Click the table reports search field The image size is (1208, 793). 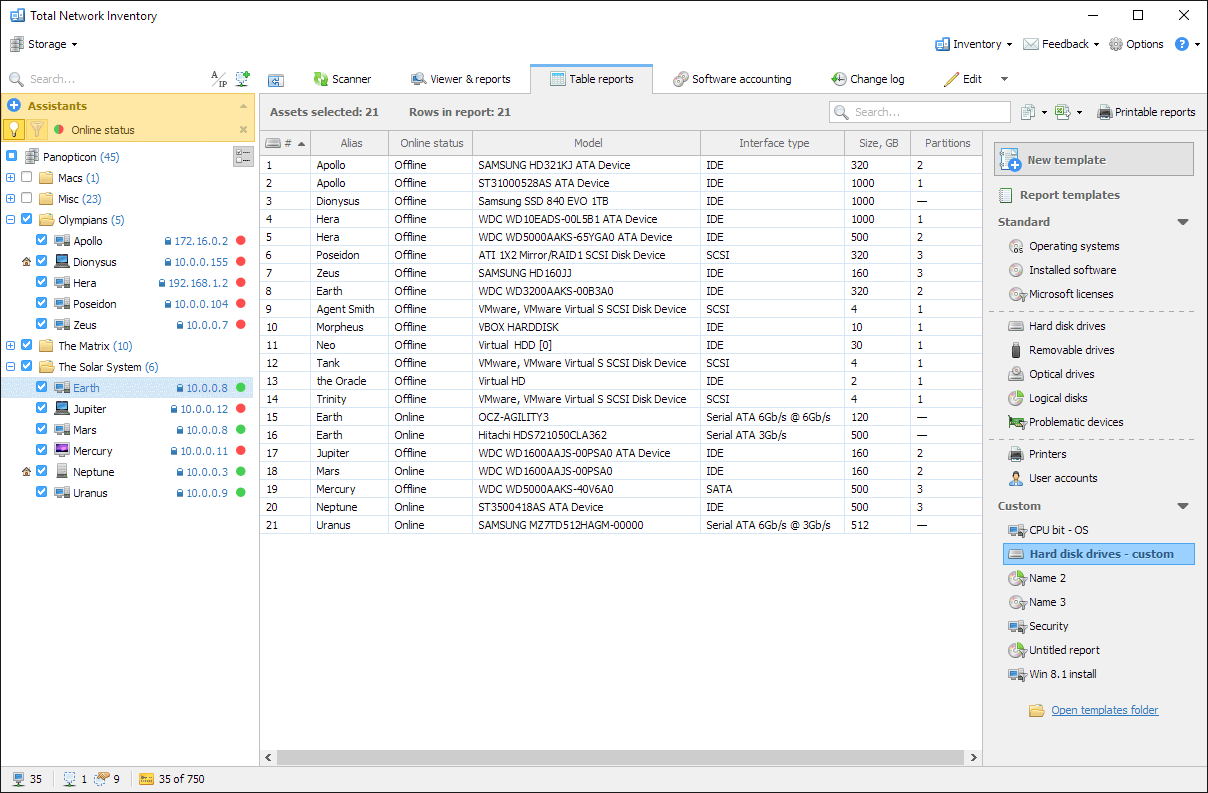tap(920, 112)
